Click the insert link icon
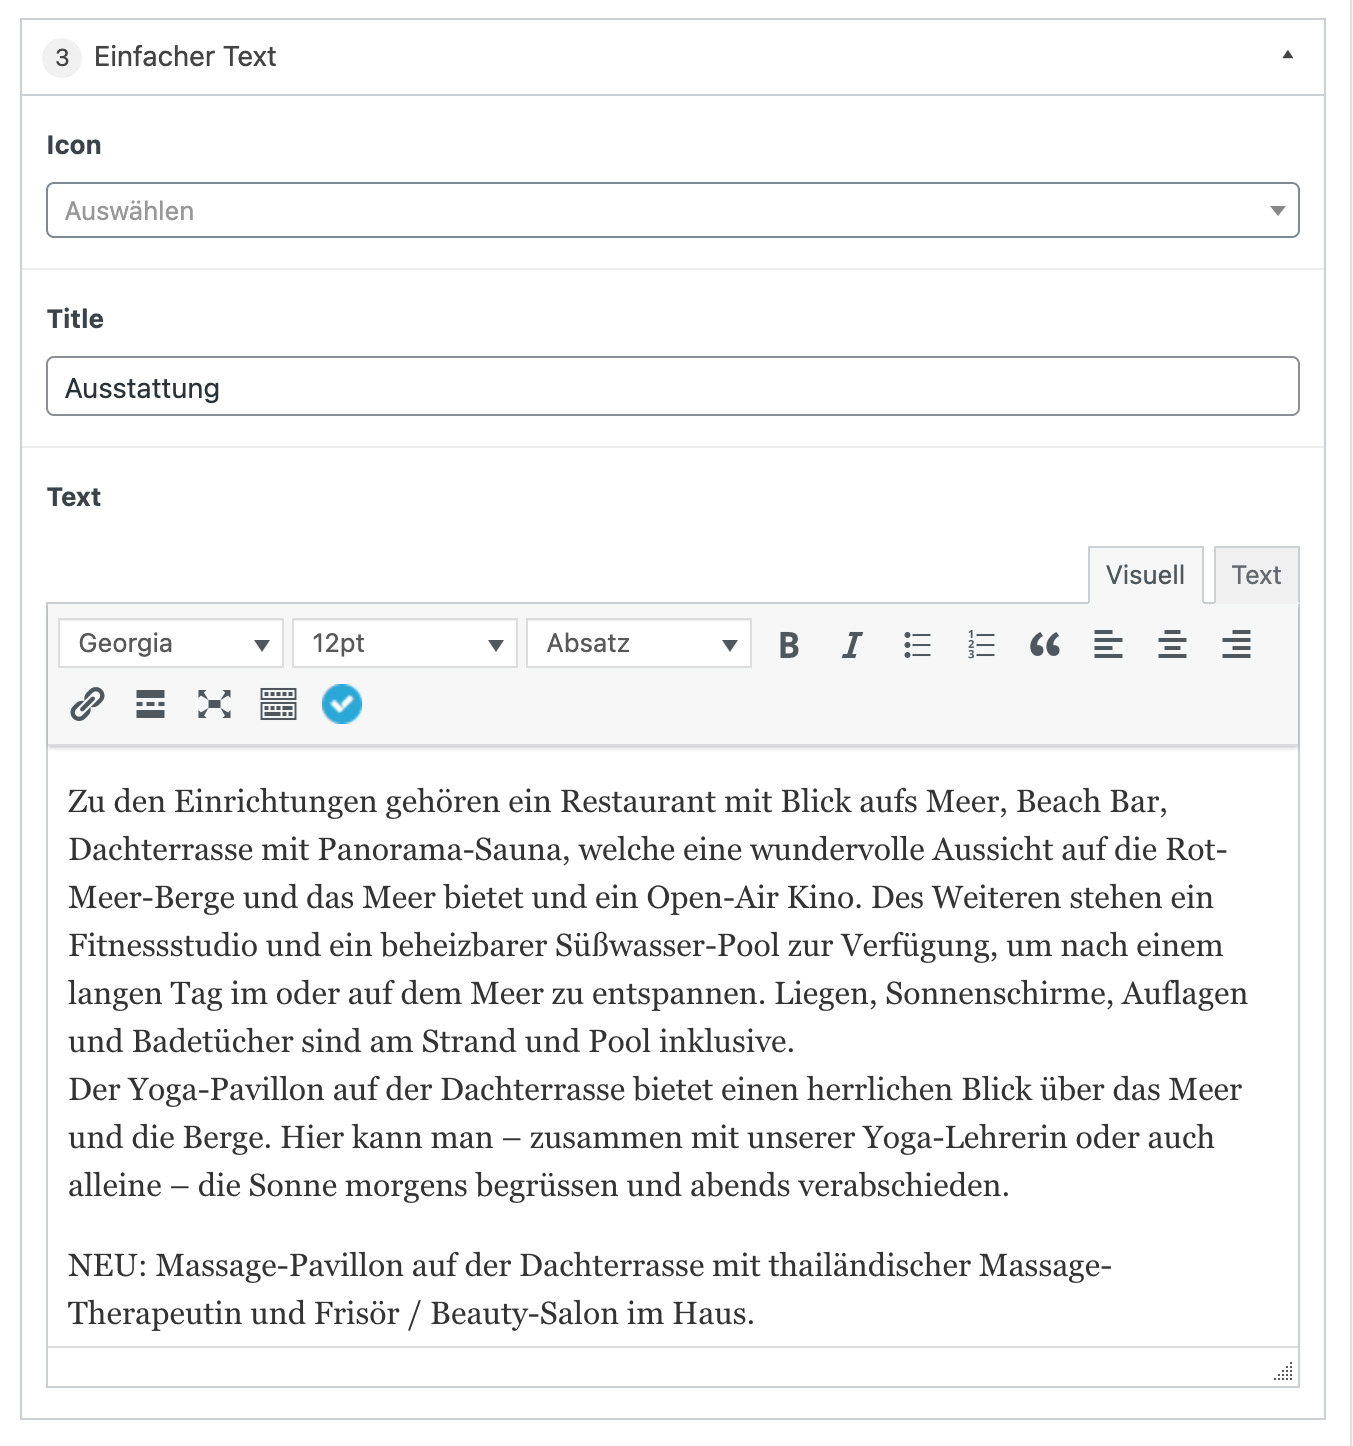Viewport: 1353px width, 1446px height. (88, 705)
